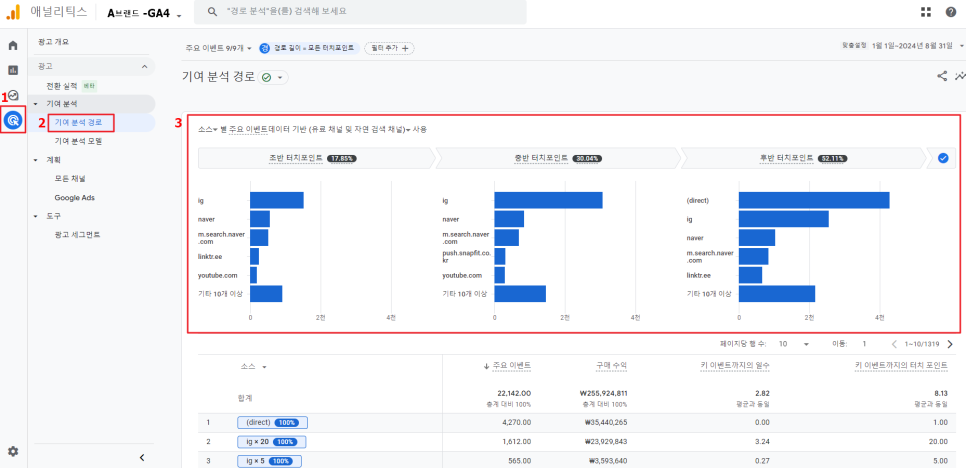Click the share report icon
Screen dimensions: 966x468
pyautogui.click(x=942, y=76)
